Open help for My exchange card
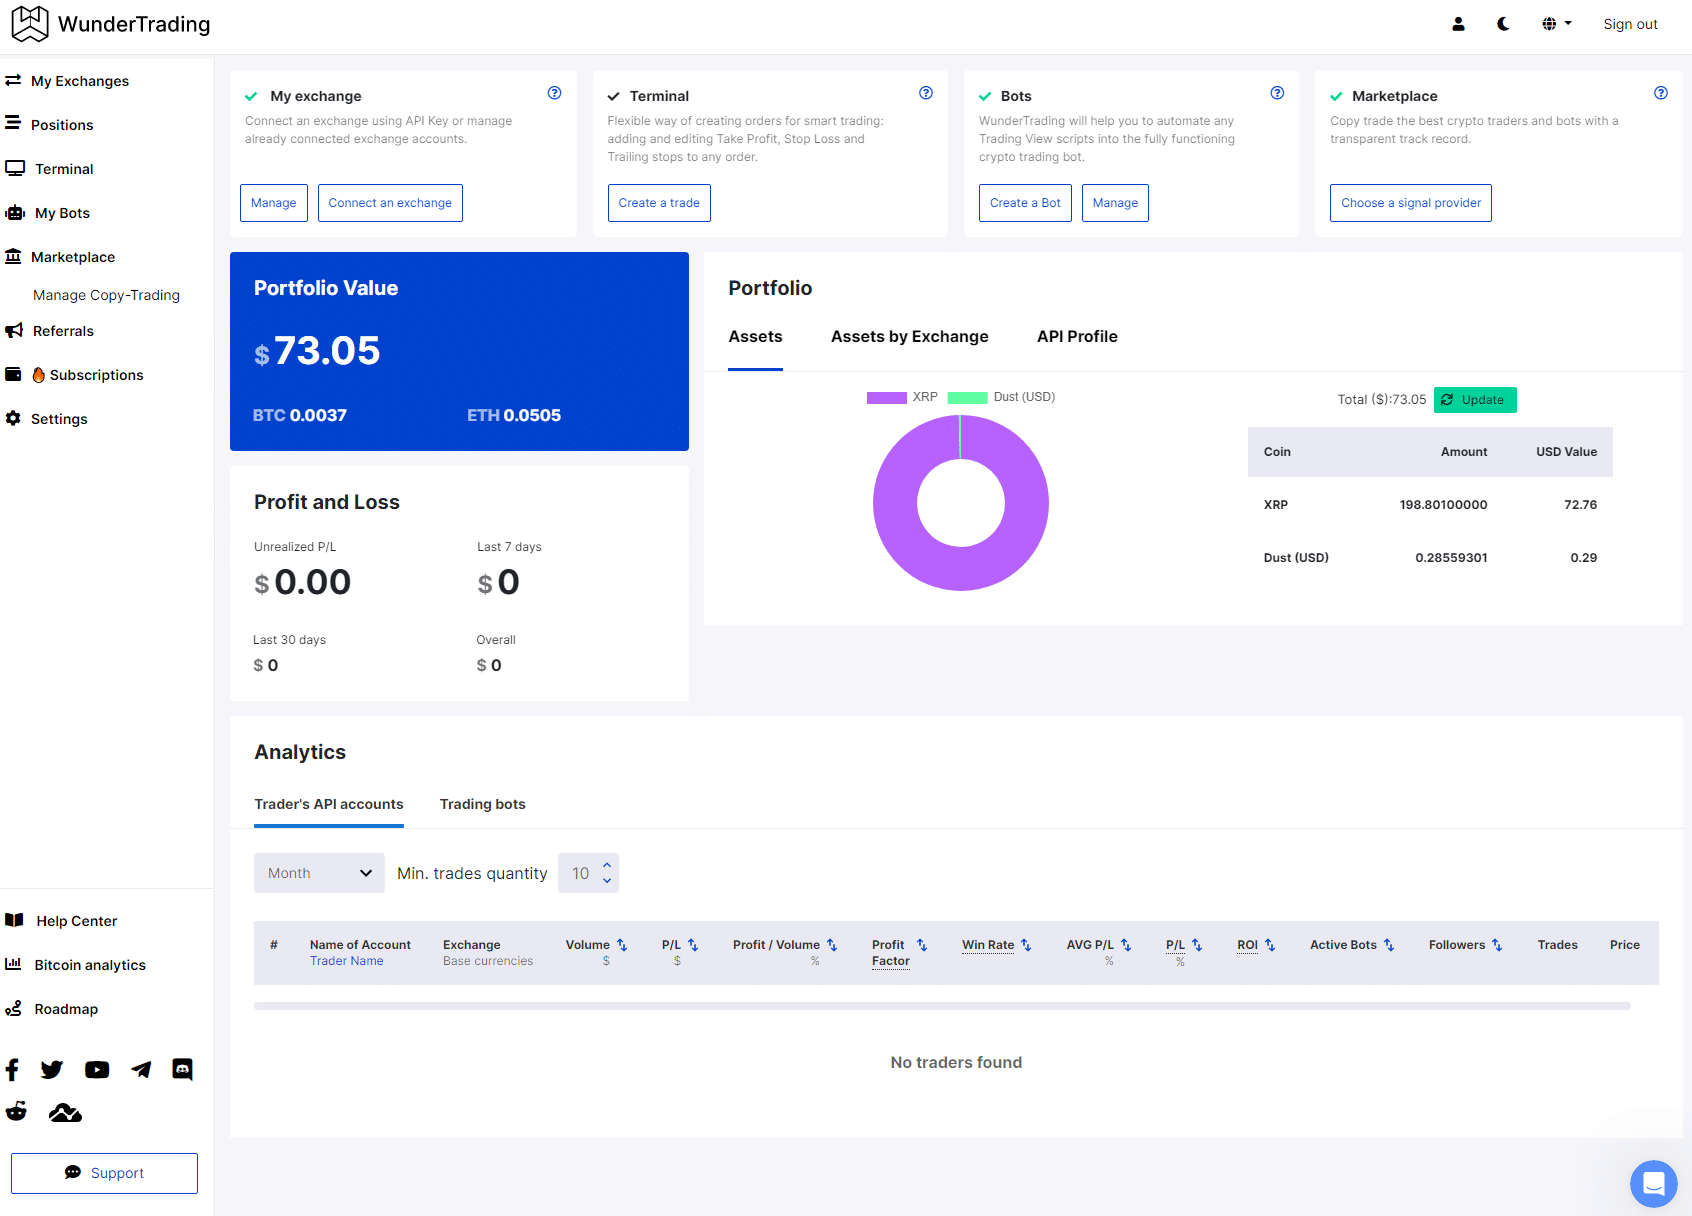The width and height of the screenshot is (1692, 1216). [x=555, y=93]
